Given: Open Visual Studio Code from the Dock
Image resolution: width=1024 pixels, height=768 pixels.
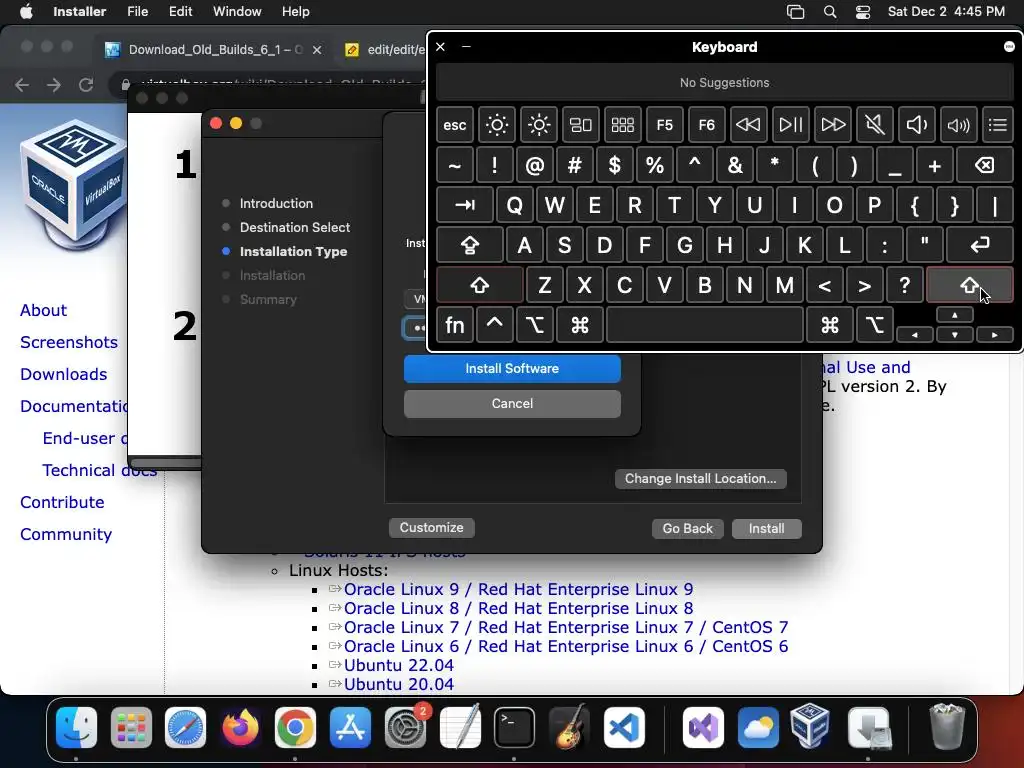Looking at the screenshot, I should pos(624,728).
